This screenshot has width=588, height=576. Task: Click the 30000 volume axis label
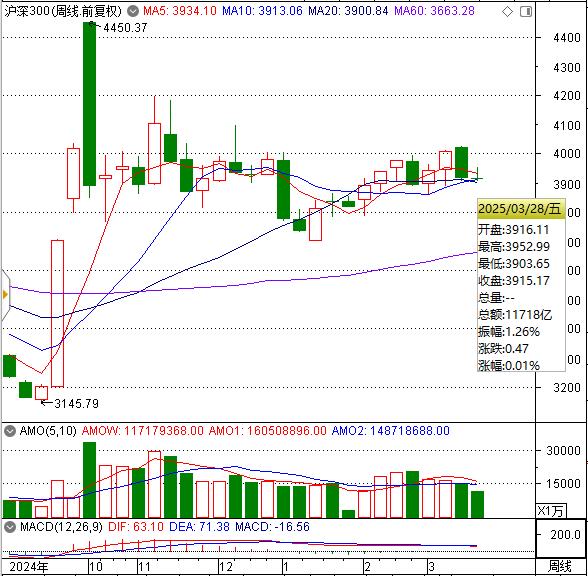pyautogui.click(x=563, y=450)
